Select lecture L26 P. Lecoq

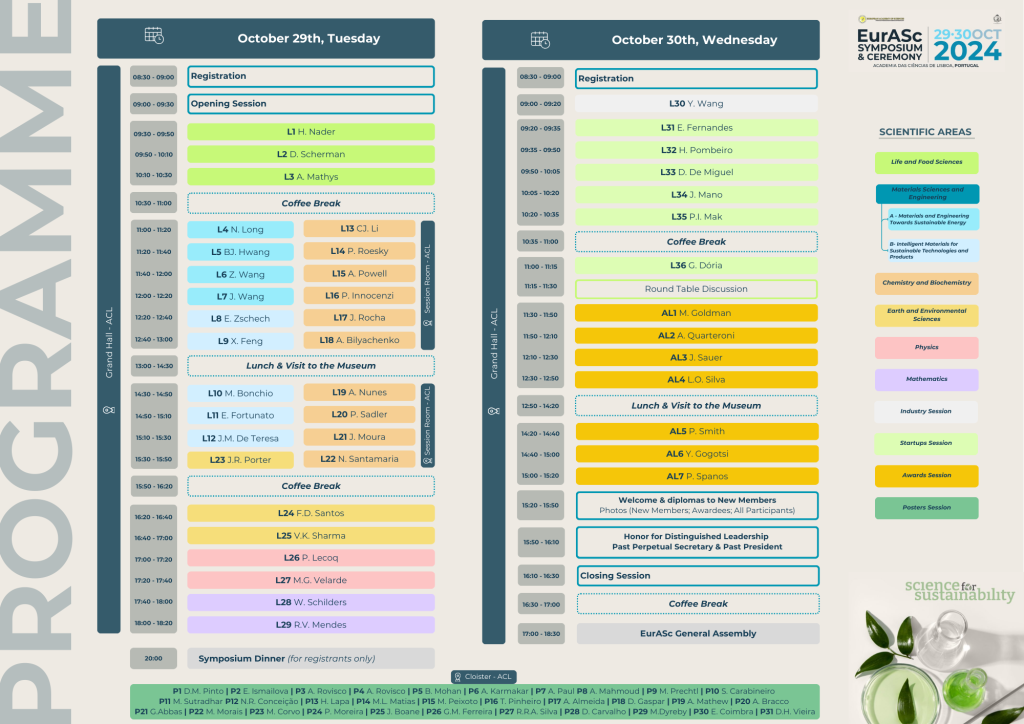[x=311, y=558]
